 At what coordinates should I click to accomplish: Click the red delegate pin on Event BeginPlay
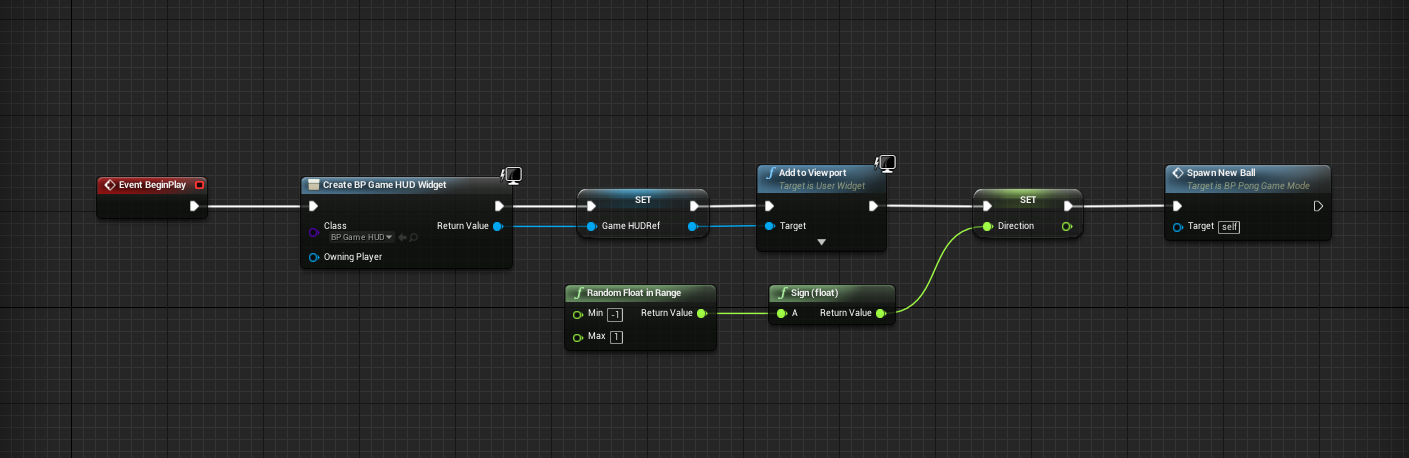pos(200,185)
